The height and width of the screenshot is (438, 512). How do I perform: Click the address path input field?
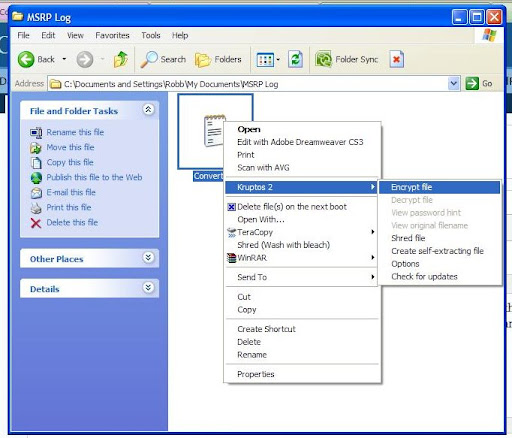[x=248, y=84]
